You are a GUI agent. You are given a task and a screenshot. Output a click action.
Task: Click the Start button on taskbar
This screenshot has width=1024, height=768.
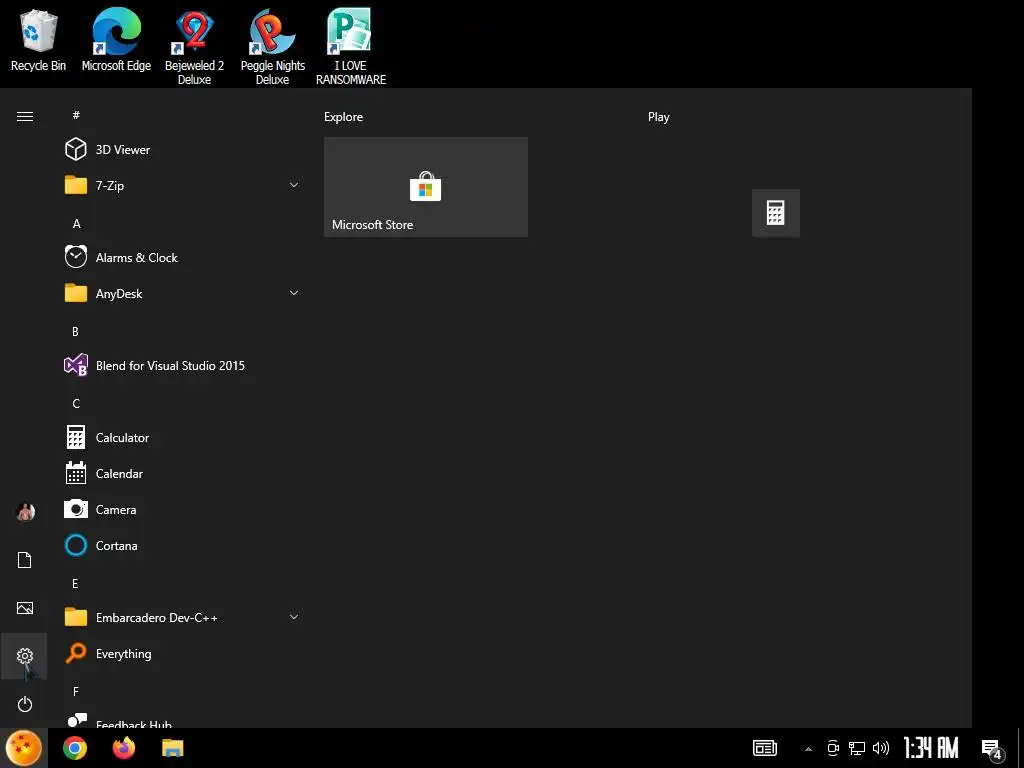24,748
